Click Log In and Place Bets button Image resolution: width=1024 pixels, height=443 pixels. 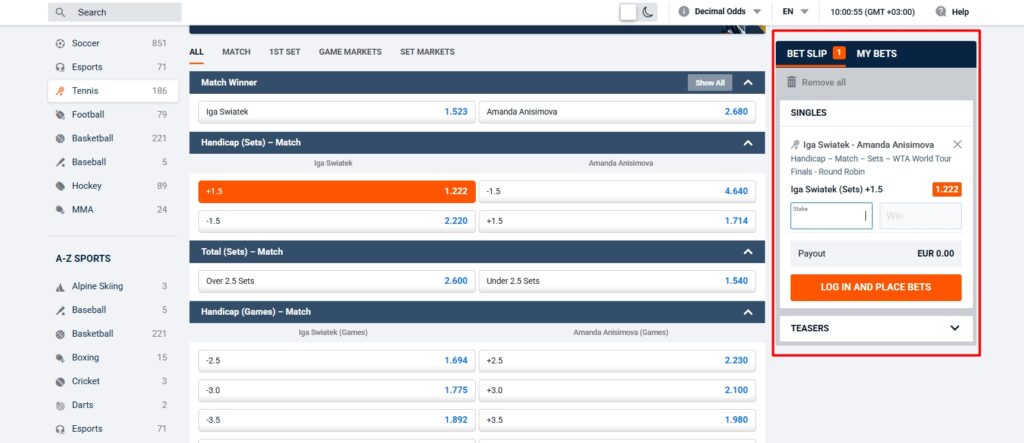tap(875, 287)
